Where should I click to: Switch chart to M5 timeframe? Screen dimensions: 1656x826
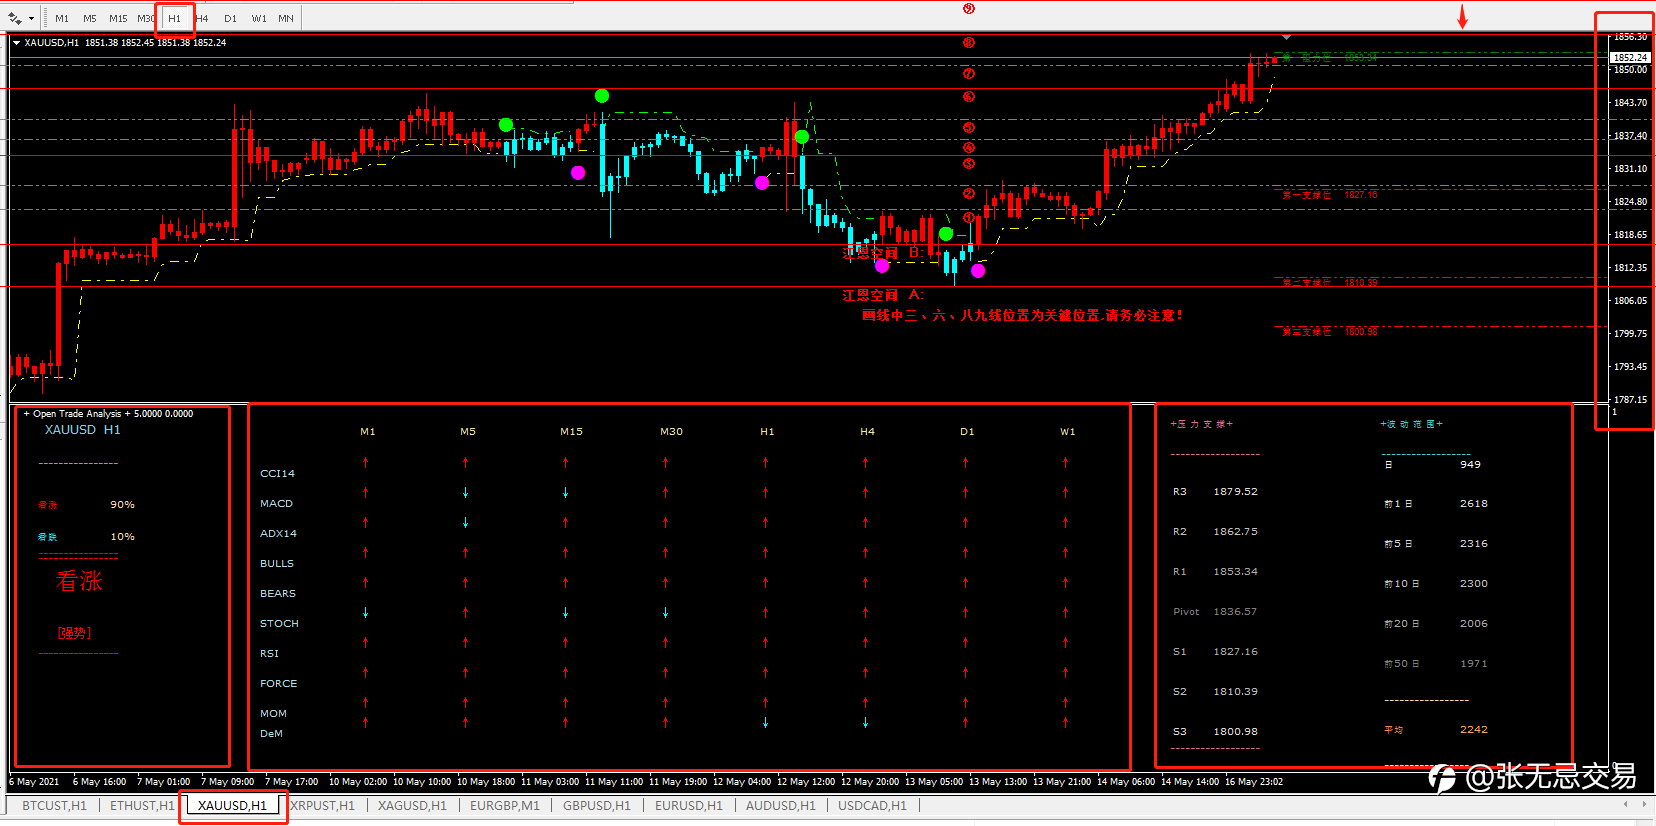pos(90,18)
